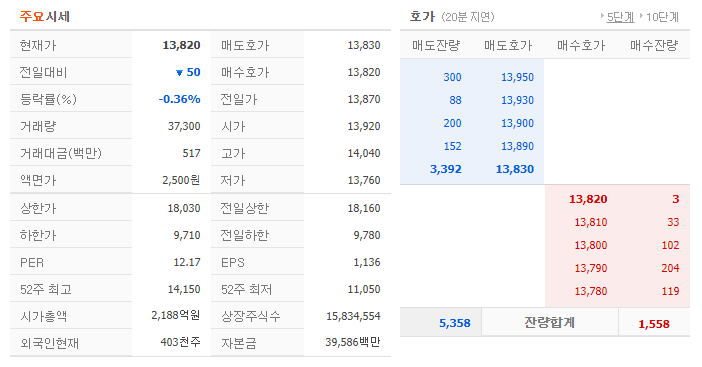The width and height of the screenshot is (702, 367).
Task: Click the 매수잔량 column header
Action: [x=654, y=45]
